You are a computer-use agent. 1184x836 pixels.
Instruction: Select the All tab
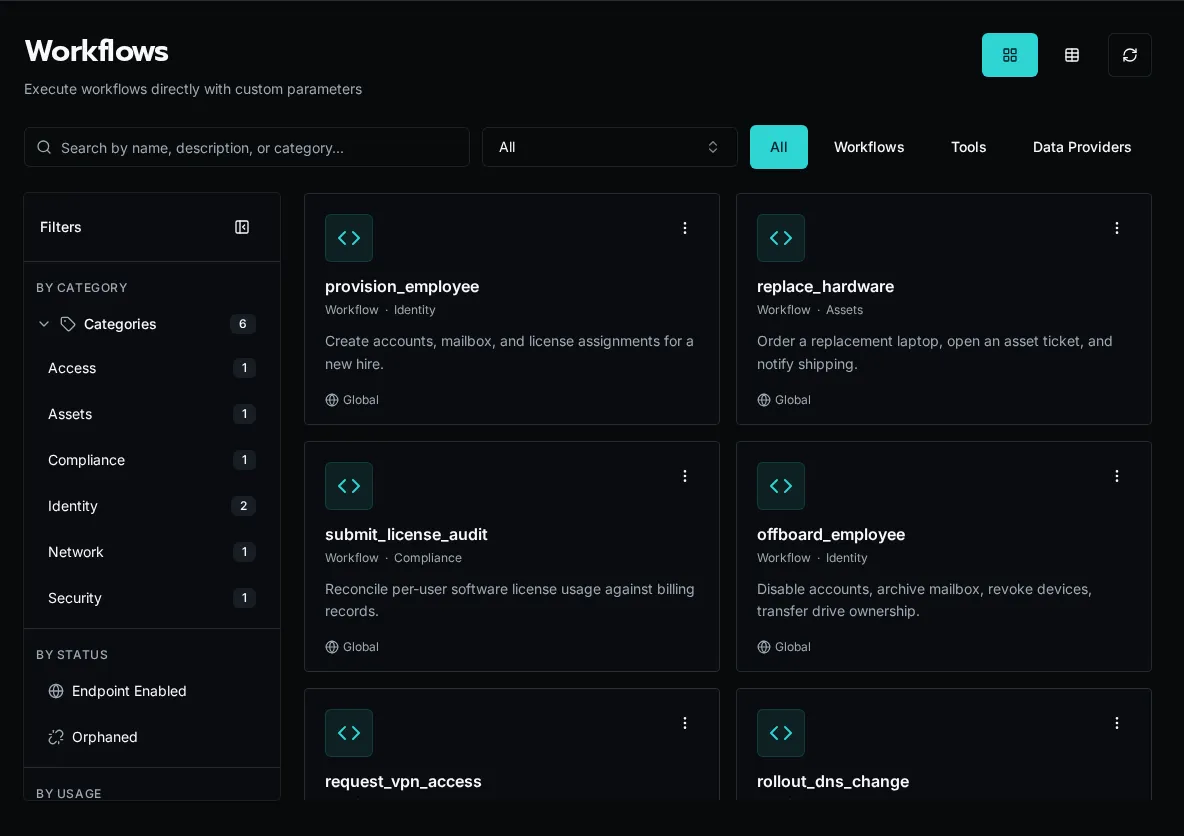[779, 147]
